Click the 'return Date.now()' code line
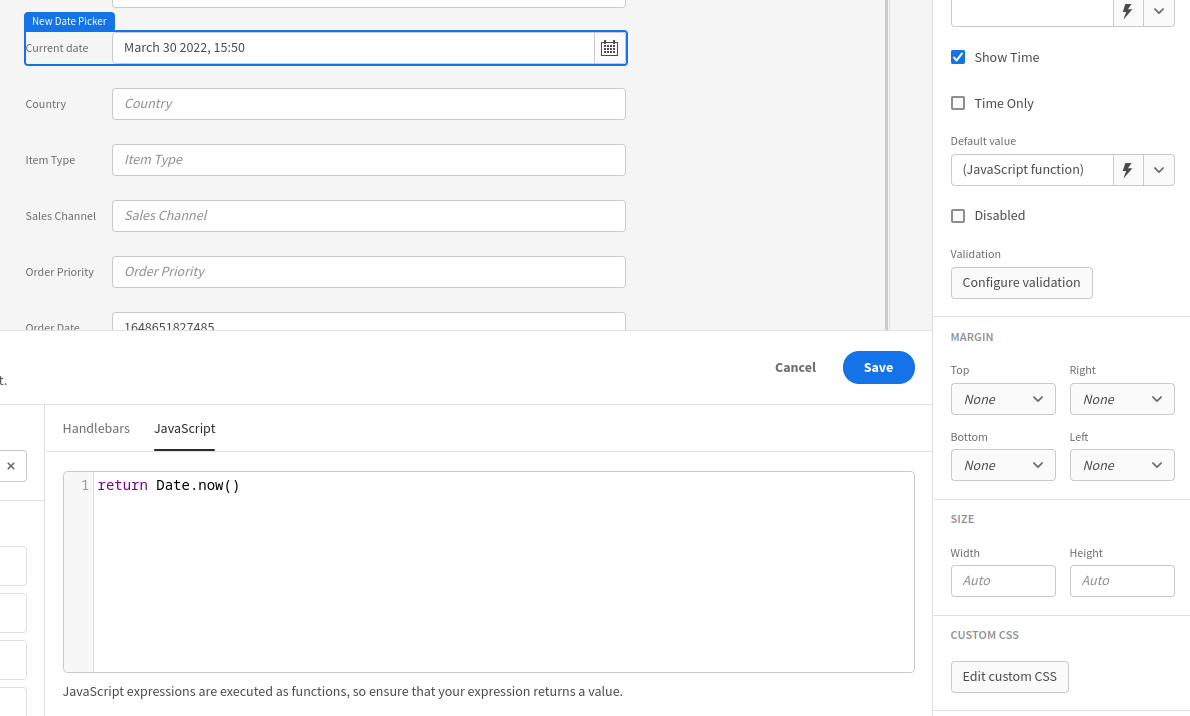Viewport: 1190px width, 716px height. [168, 485]
